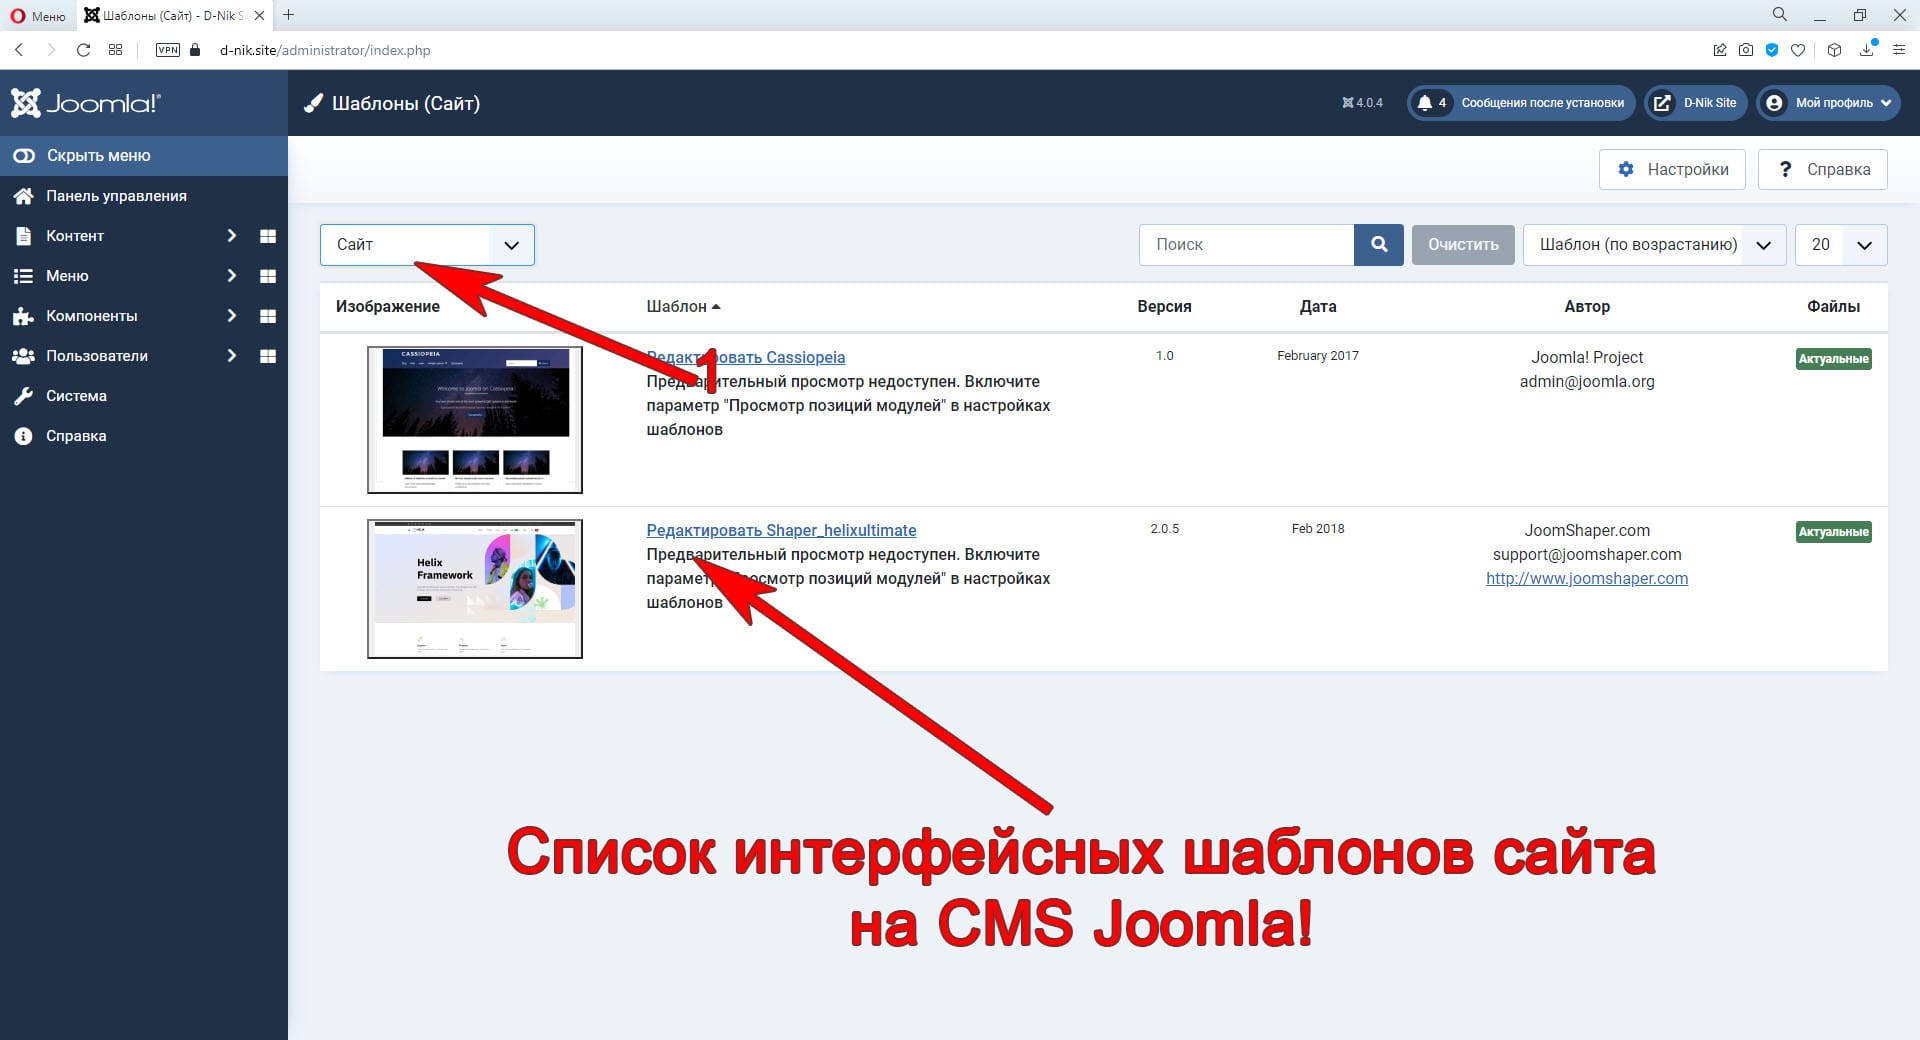1920x1040 pixels.
Task: Expand the Меню submenu chevron
Action: (232, 276)
